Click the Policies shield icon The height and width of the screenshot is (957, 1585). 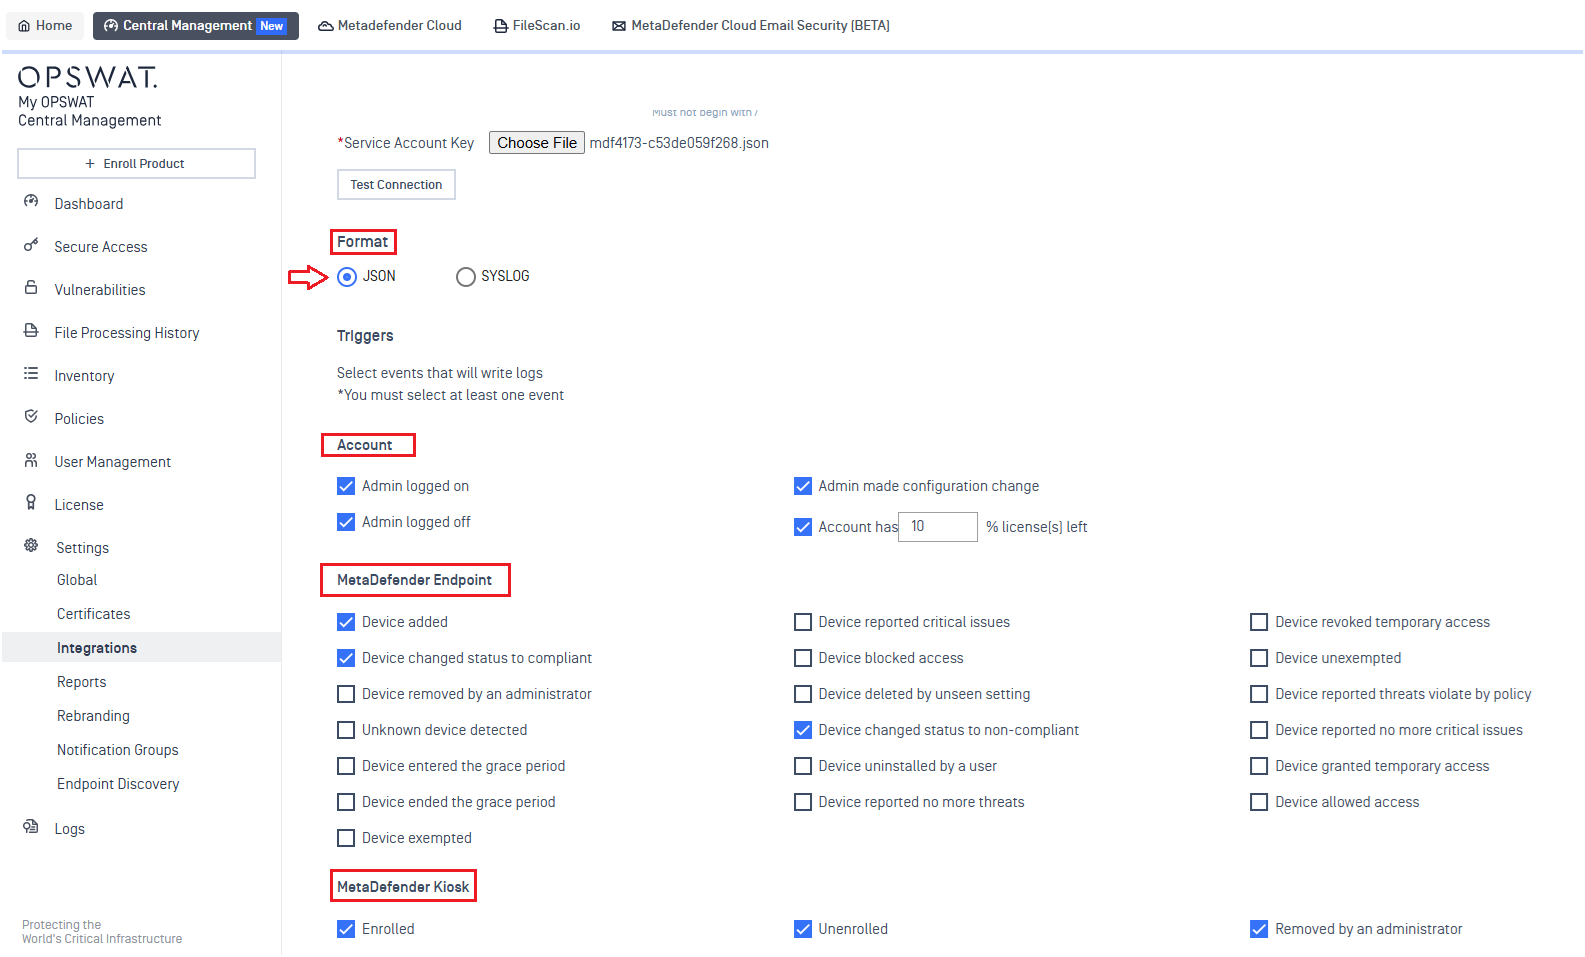[31, 417]
